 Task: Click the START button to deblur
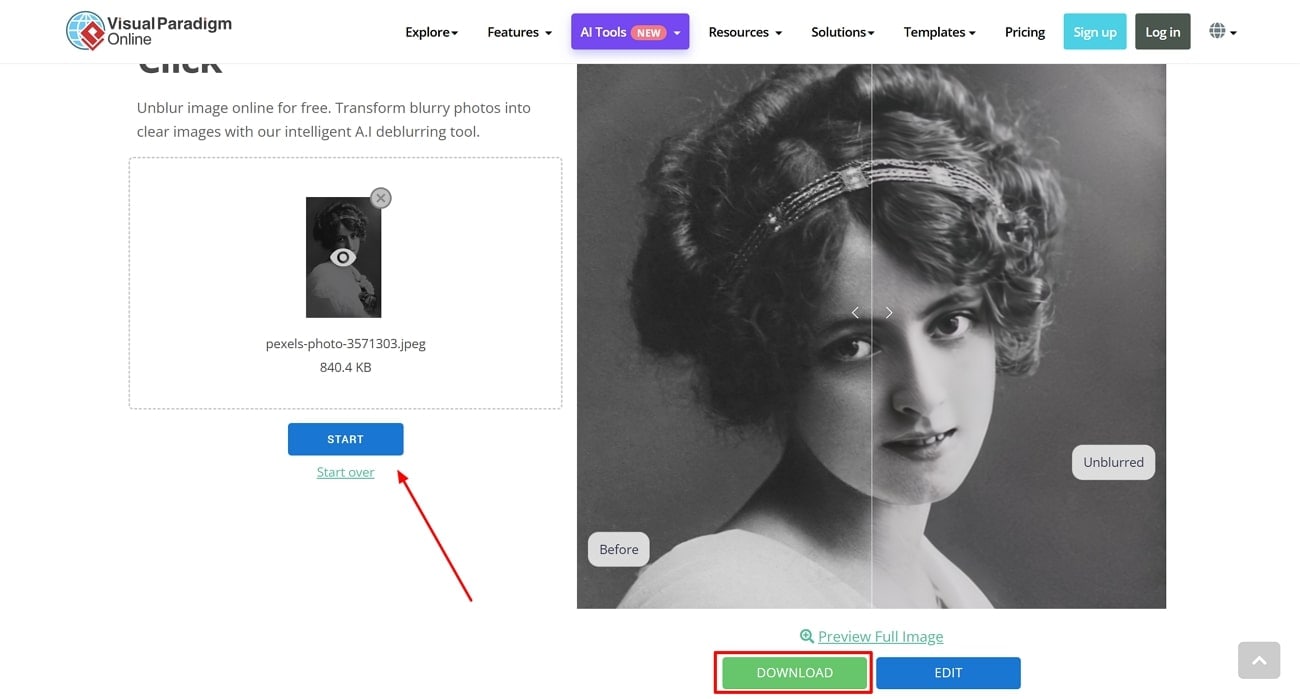345,438
